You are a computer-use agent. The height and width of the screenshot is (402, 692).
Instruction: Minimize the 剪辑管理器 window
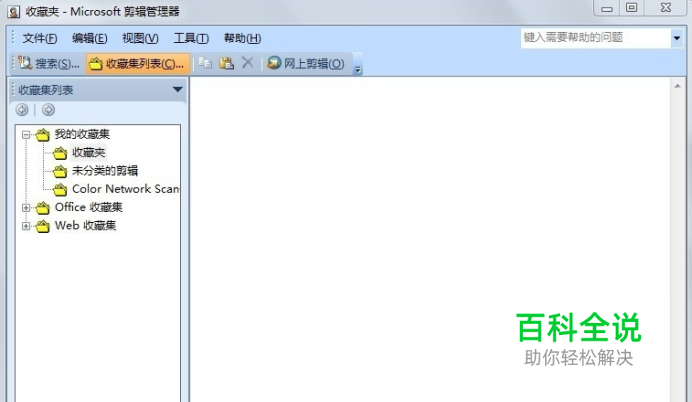[607, 8]
